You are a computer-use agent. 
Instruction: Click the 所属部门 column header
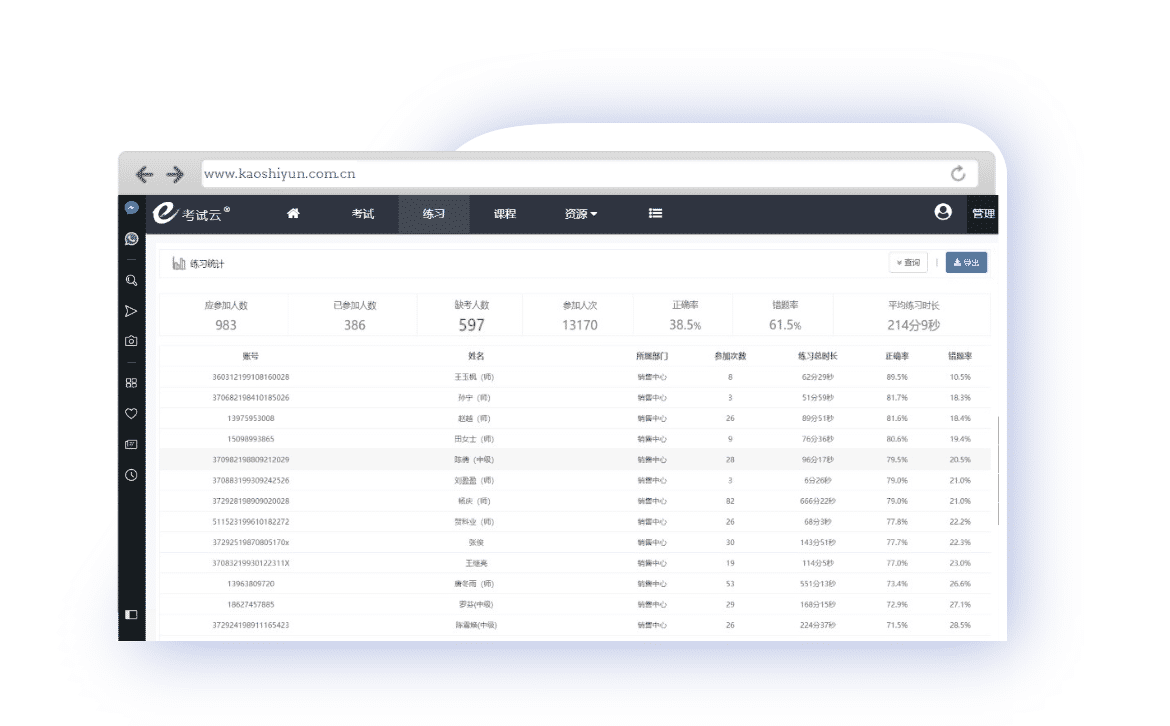[x=652, y=357]
